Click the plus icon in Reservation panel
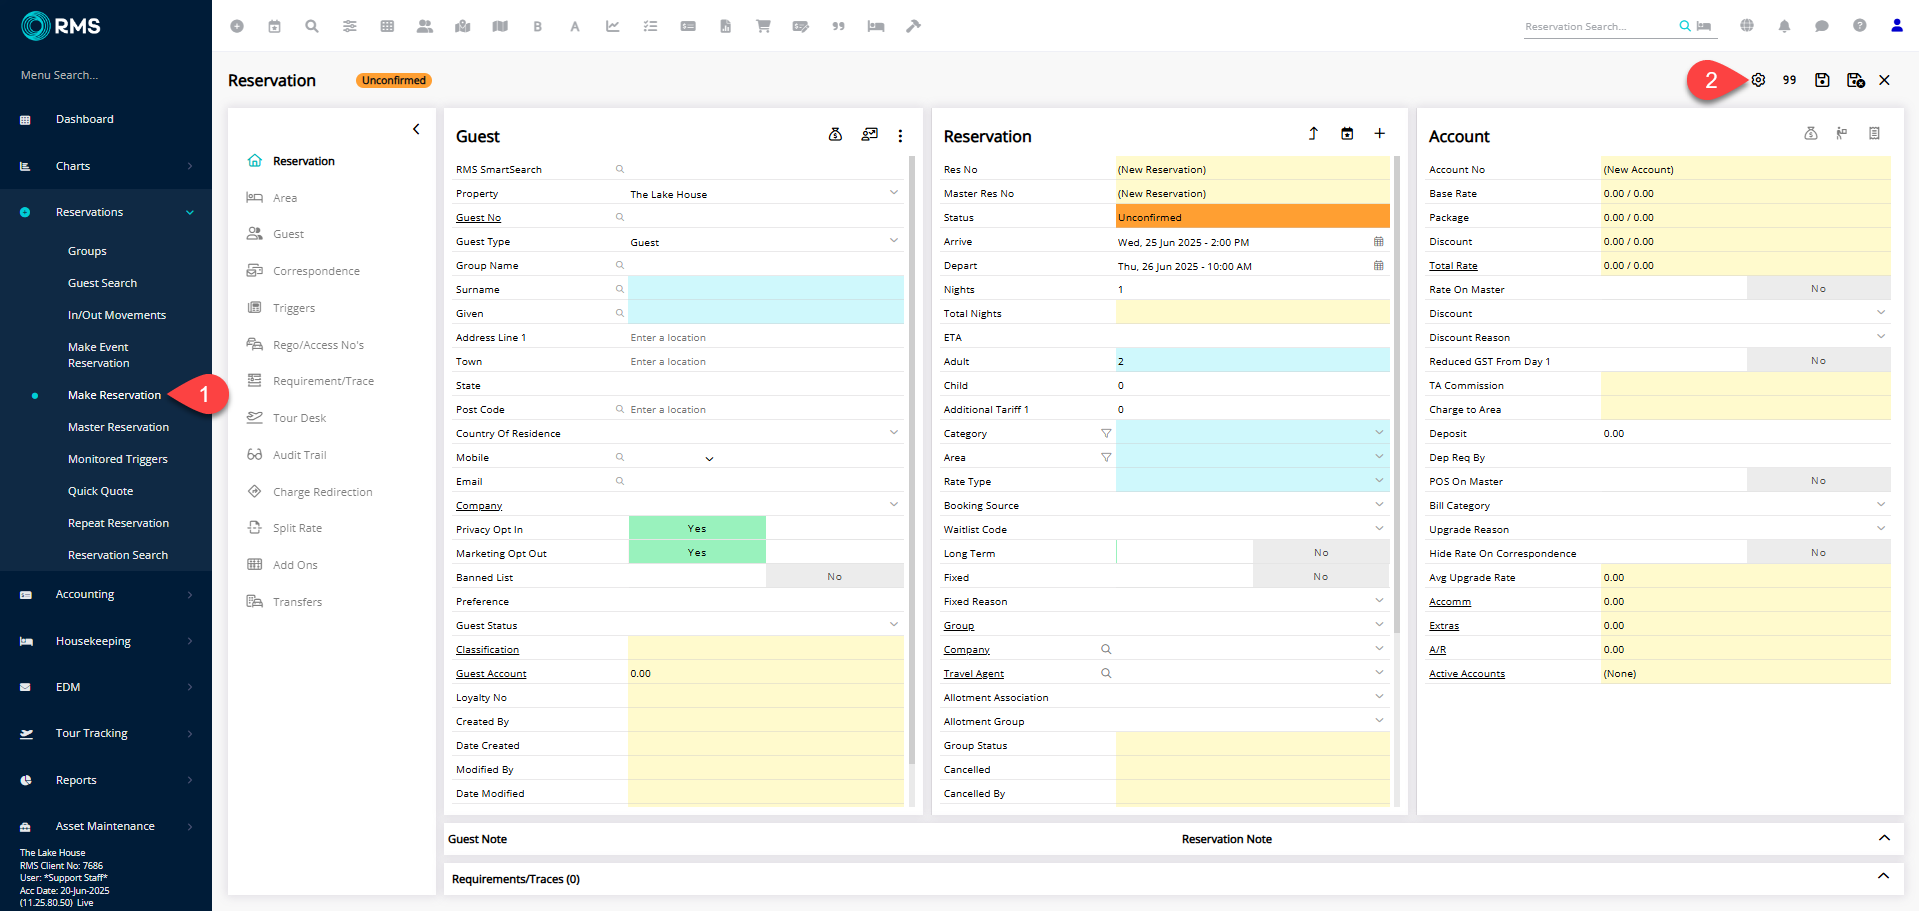The image size is (1919, 911). click(x=1379, y=134)
